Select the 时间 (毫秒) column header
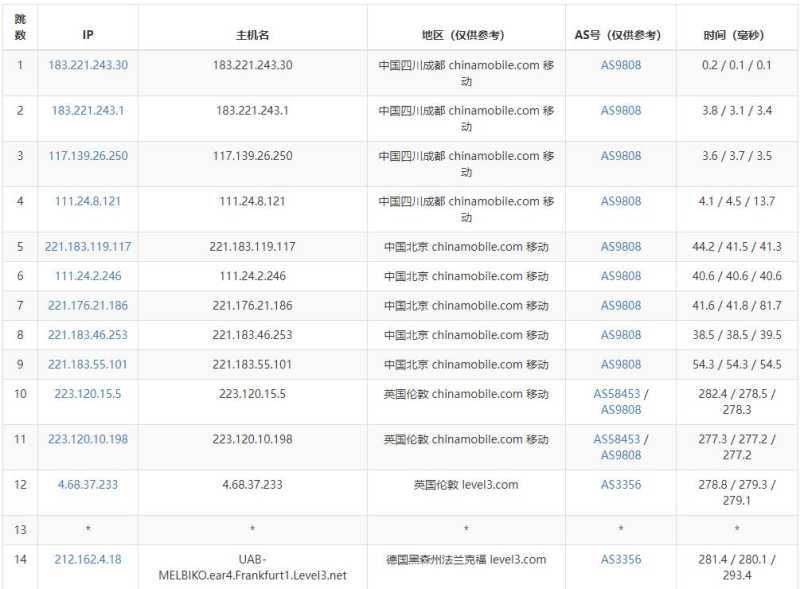 (734, 35)
